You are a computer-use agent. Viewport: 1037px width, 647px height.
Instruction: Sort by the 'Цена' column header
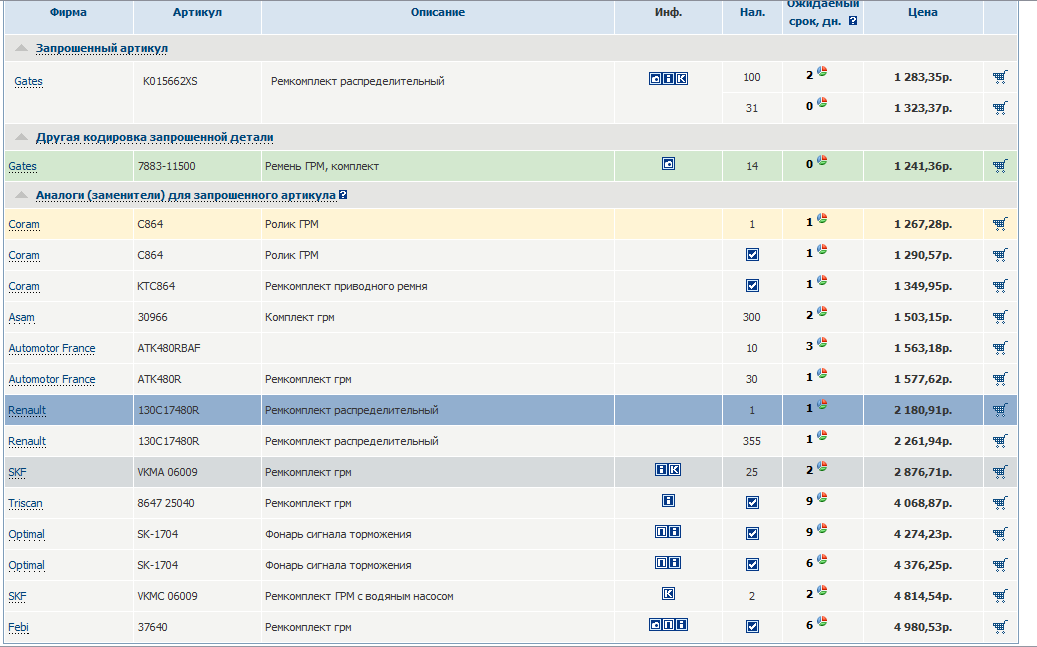click(922, 13)
